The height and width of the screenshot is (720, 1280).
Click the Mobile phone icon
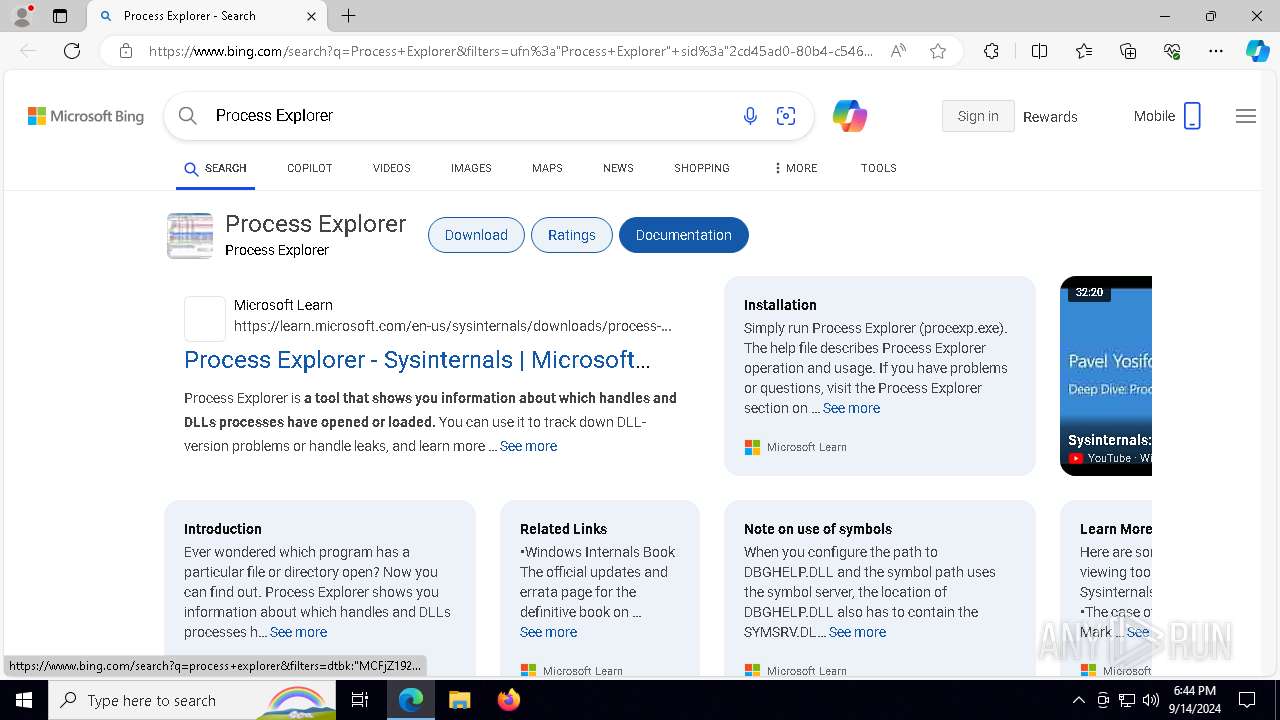tap(1192, 116)
